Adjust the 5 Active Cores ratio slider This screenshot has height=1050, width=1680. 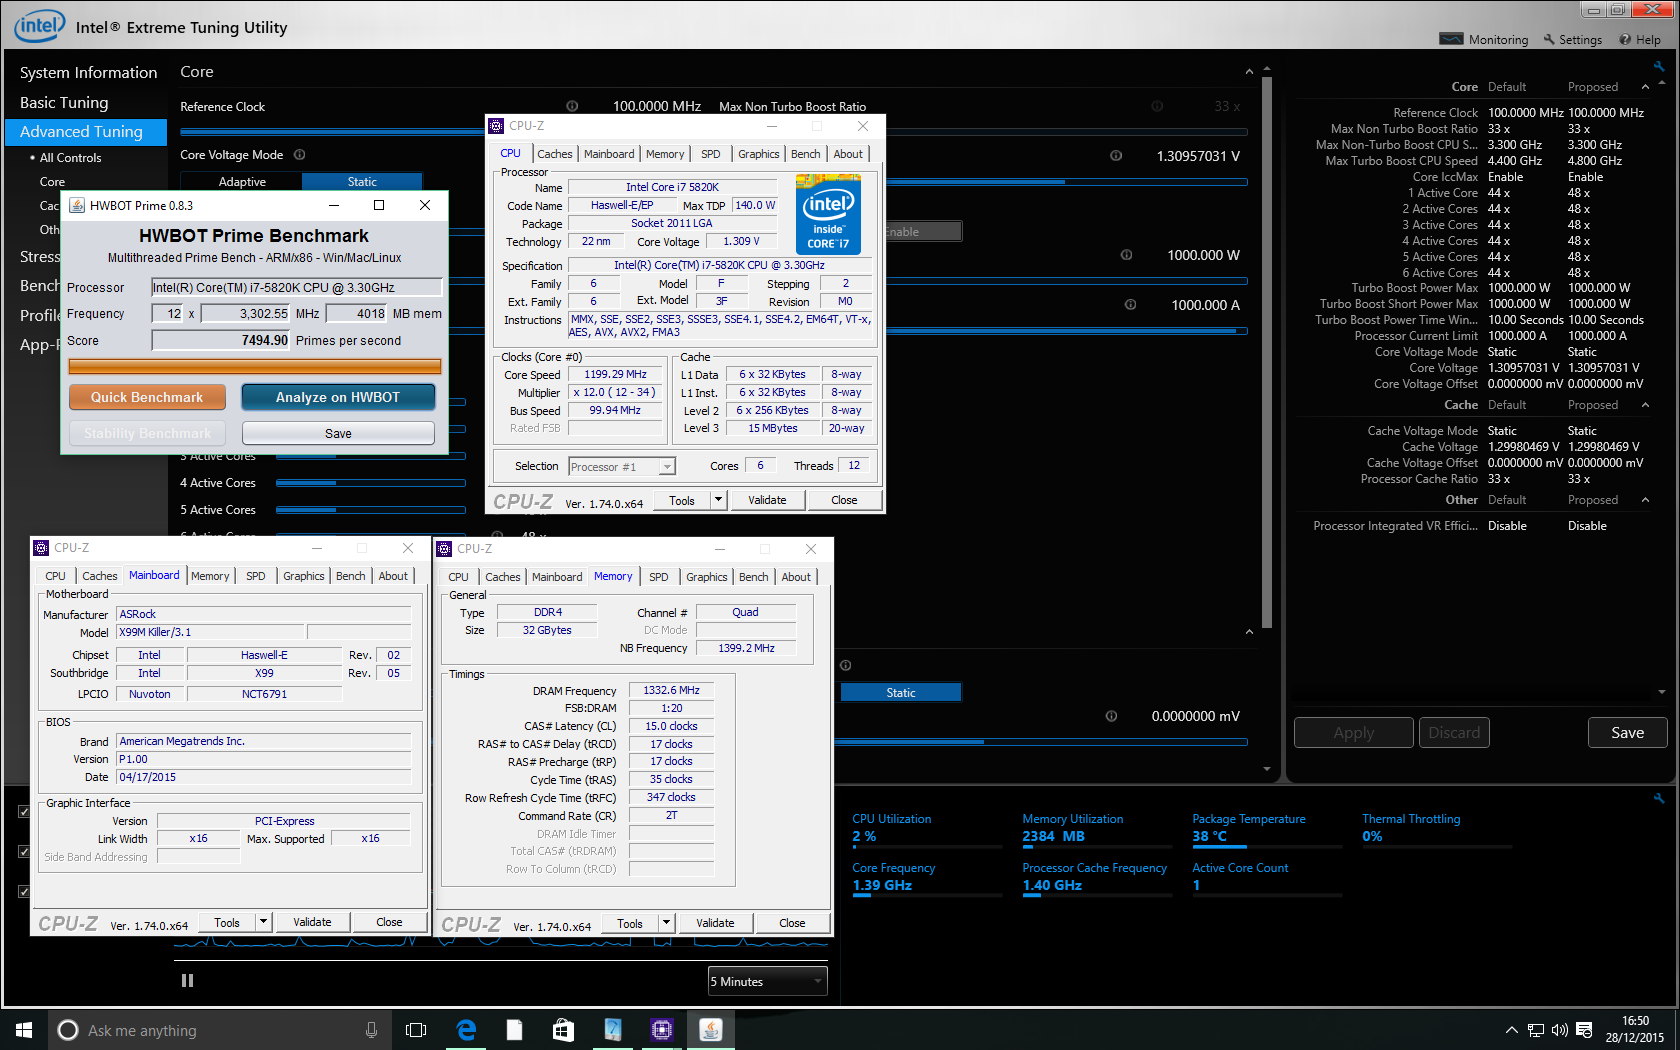(x=370, y=510)
